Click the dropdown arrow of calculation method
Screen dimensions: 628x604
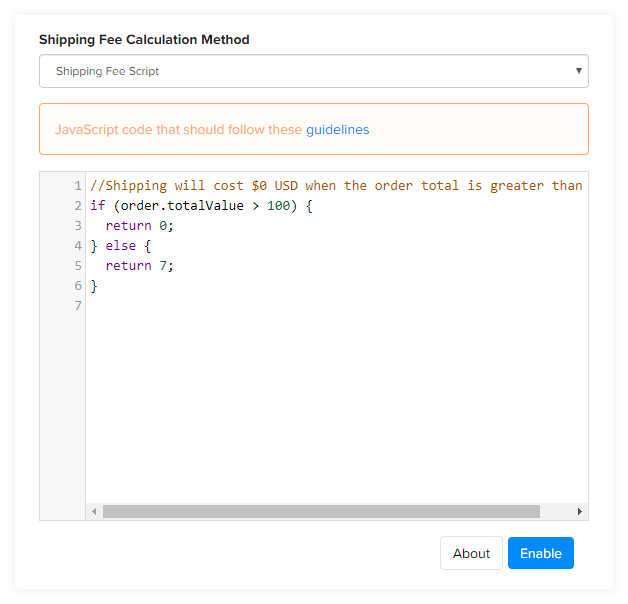pos(578,71)
